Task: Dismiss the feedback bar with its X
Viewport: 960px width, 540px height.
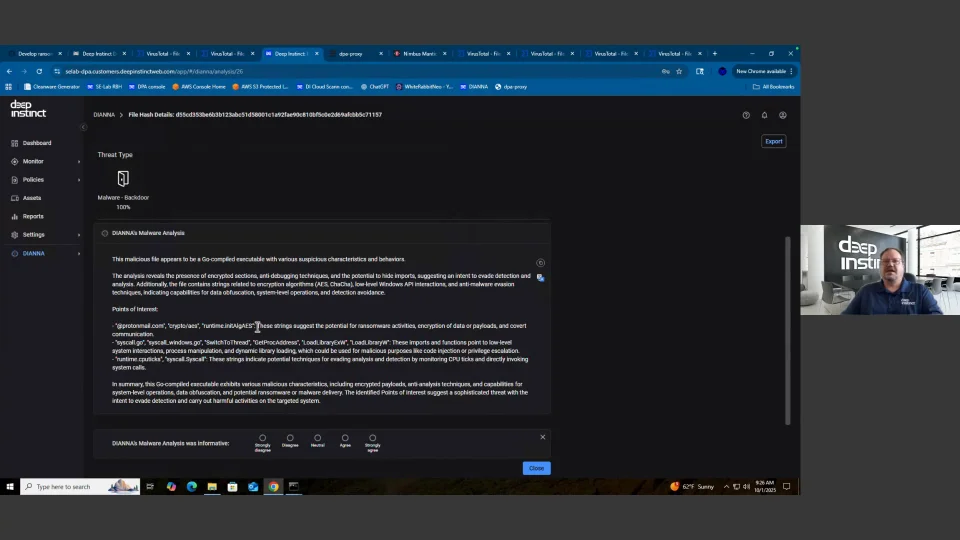Action: coord(542,437)
